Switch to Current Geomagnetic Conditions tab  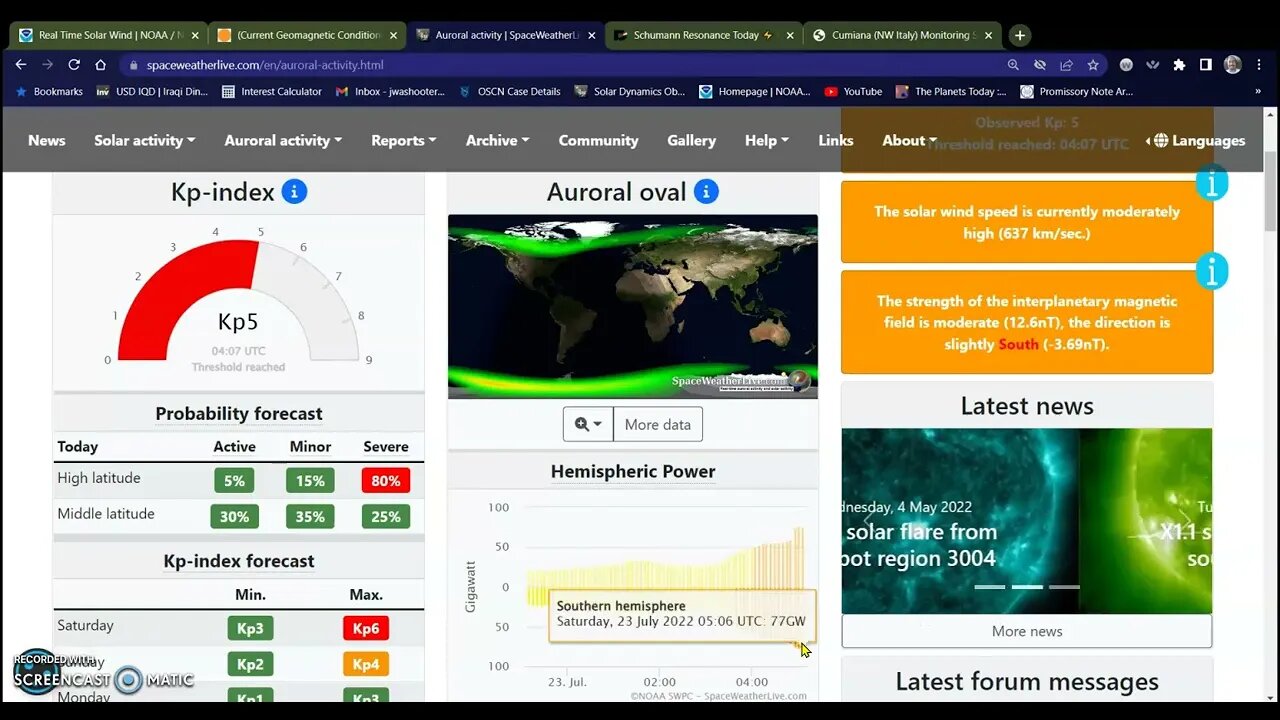coord(307,35)
